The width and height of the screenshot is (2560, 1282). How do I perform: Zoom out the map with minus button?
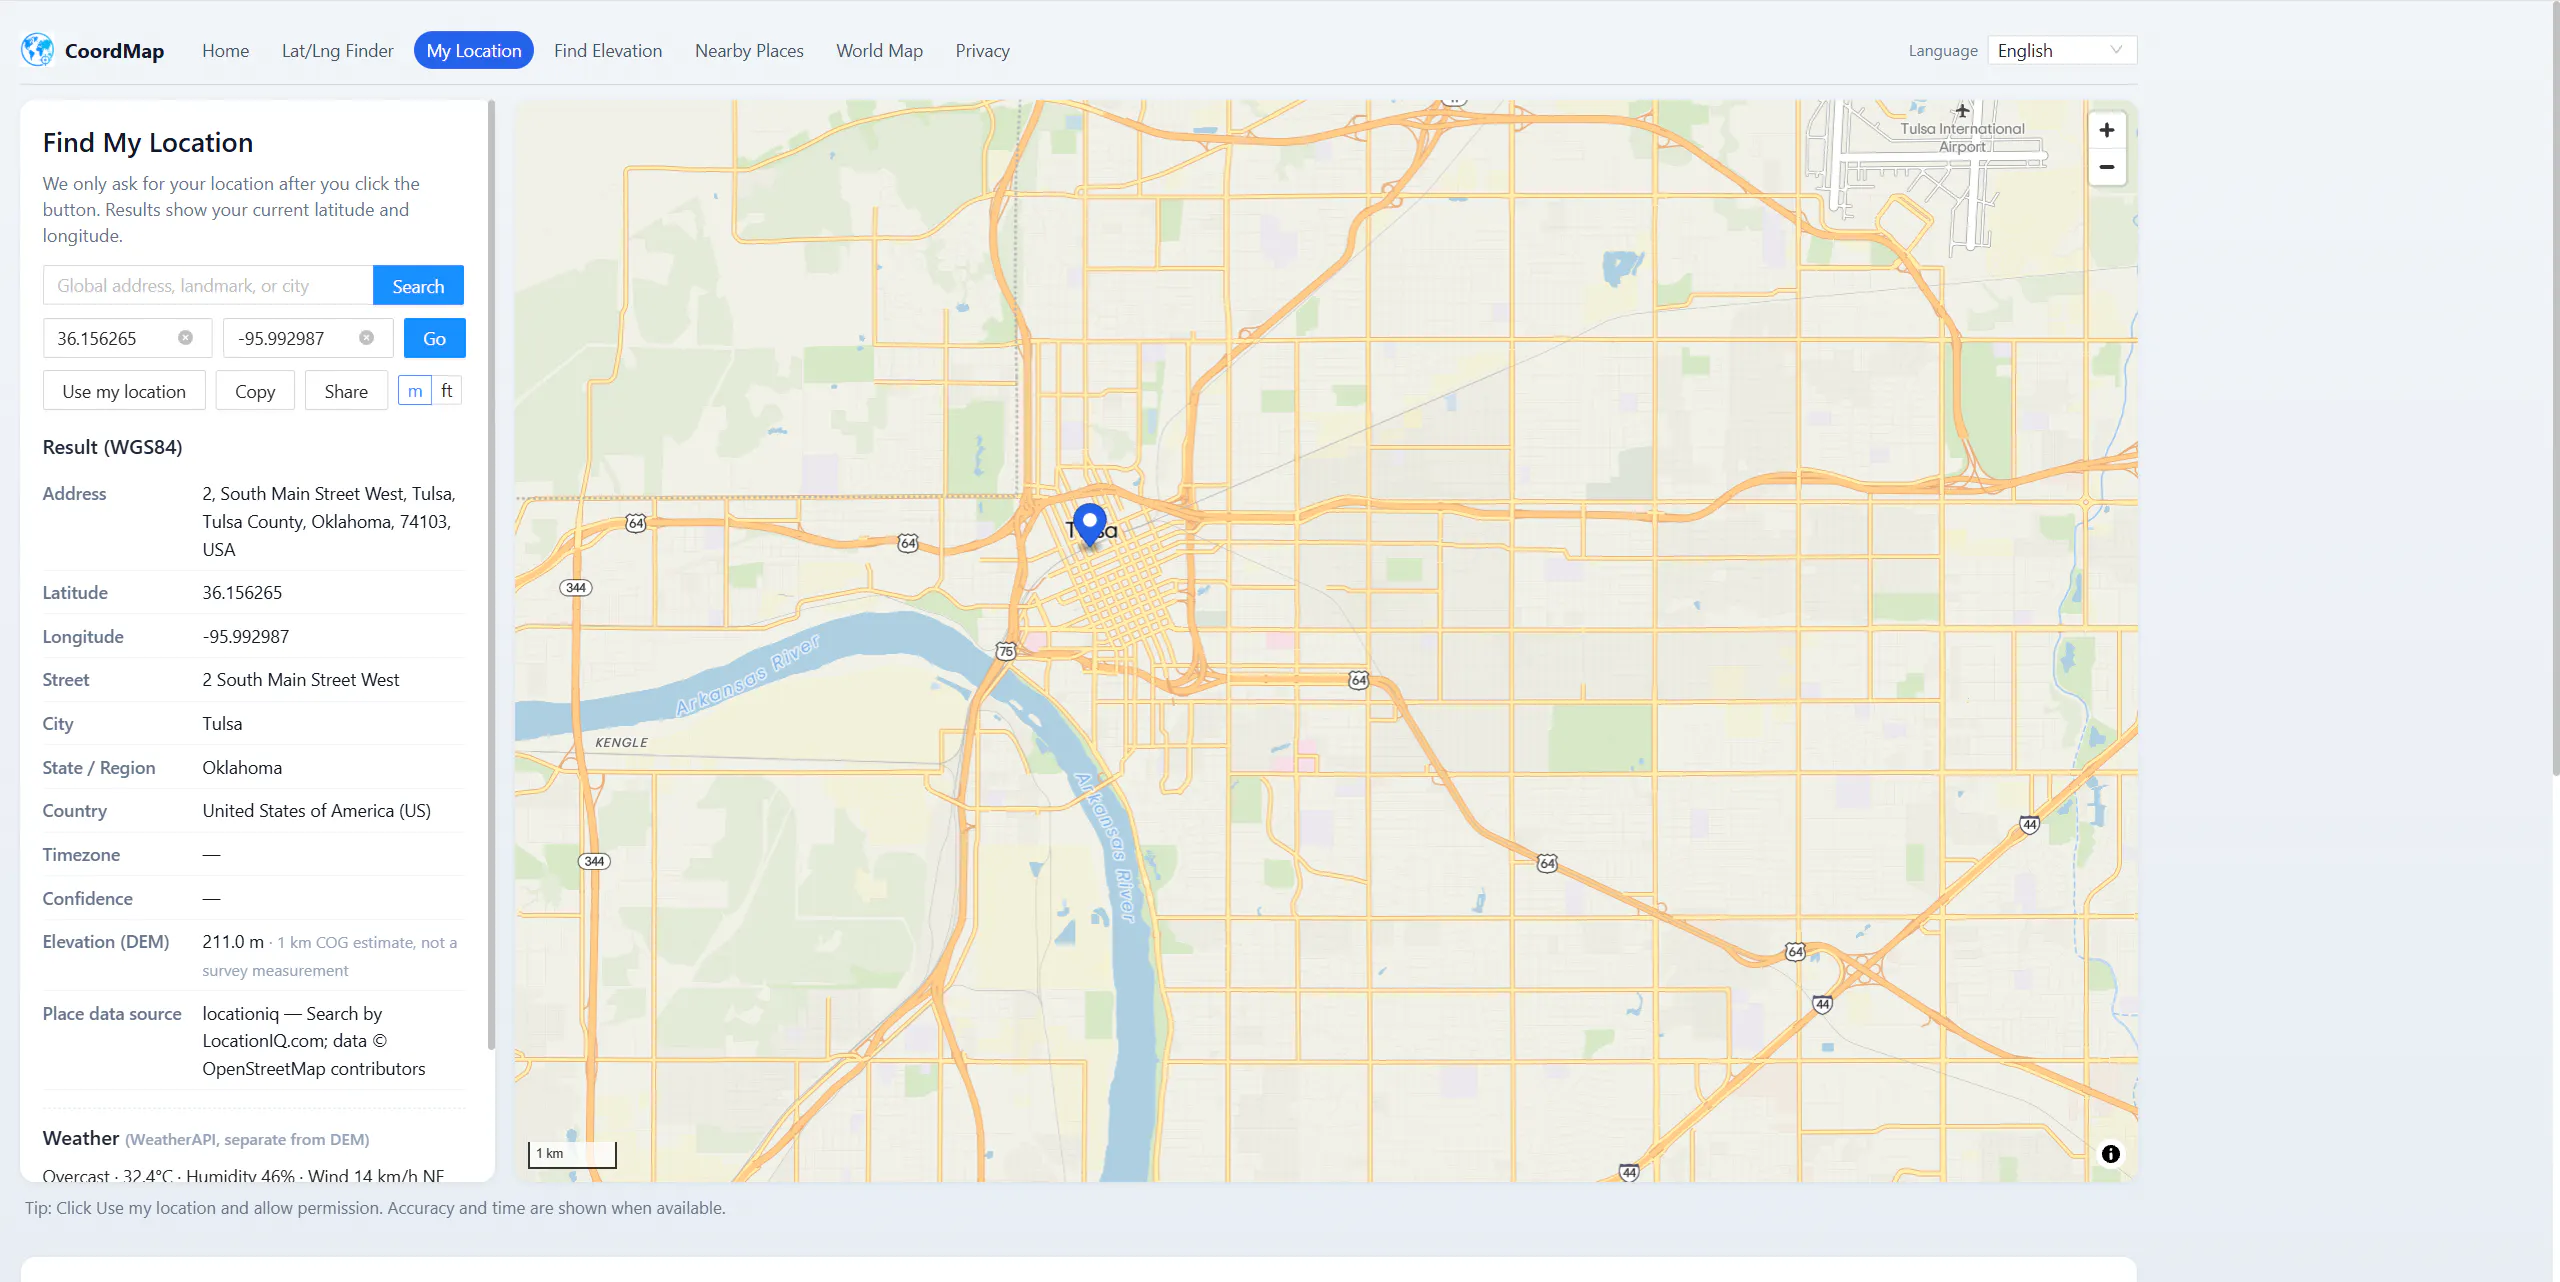pos(2107,167)
